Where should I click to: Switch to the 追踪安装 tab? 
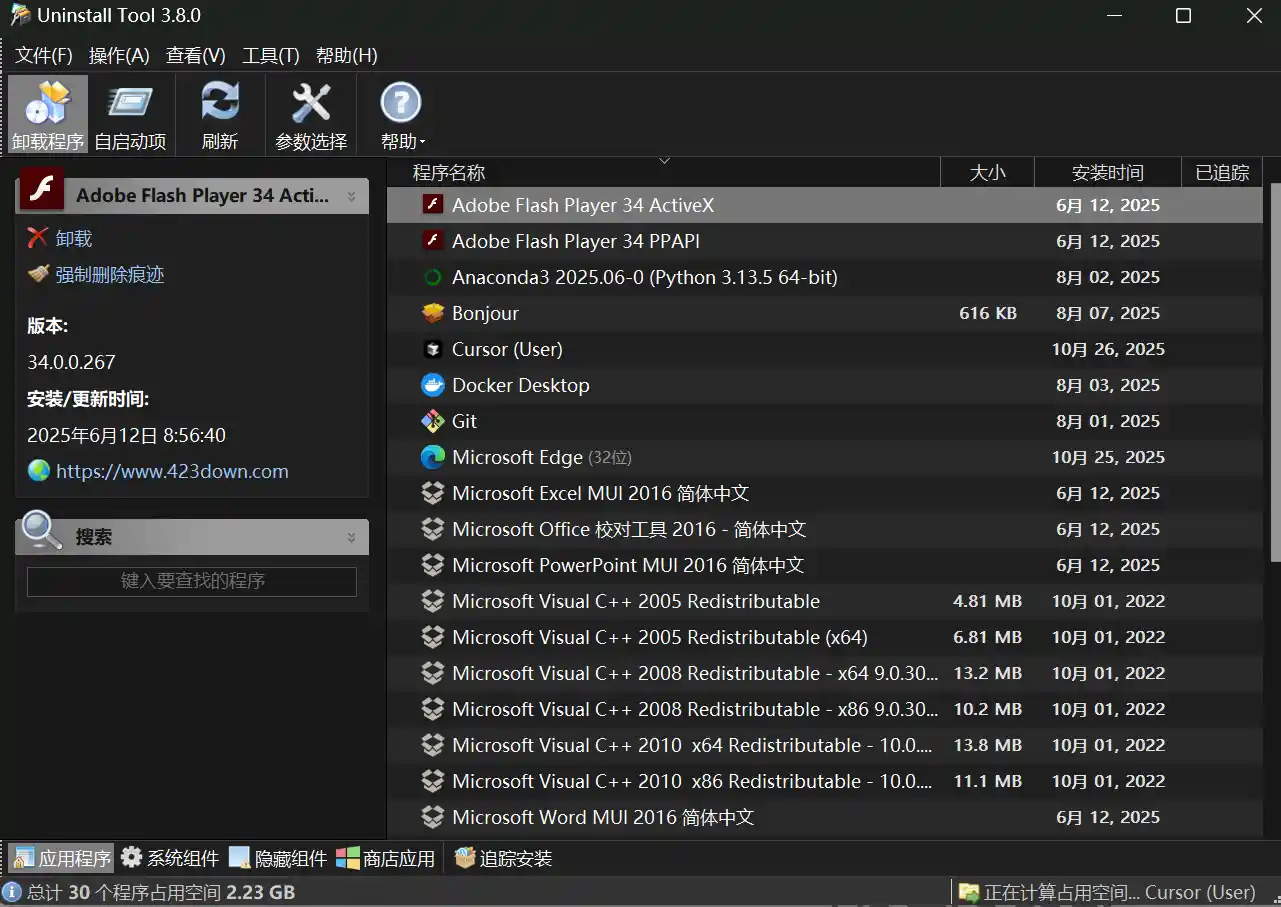[x=503, y=858]
